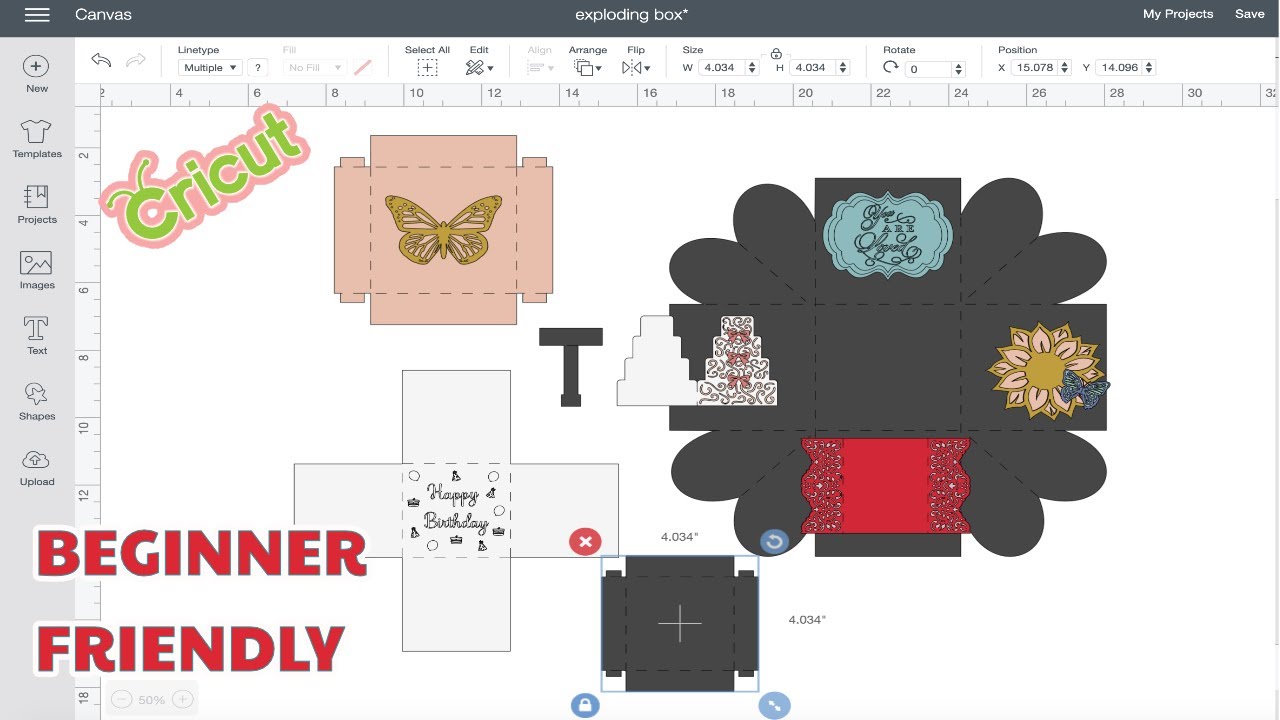Select the gold butterfly on pink box

(444, 228)
